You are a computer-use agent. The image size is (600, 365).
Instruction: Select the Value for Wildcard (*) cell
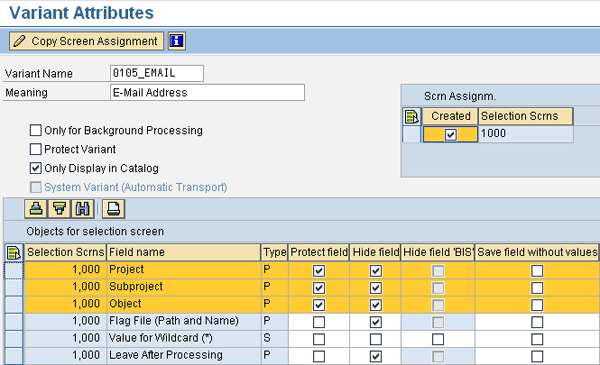point(183,338)
